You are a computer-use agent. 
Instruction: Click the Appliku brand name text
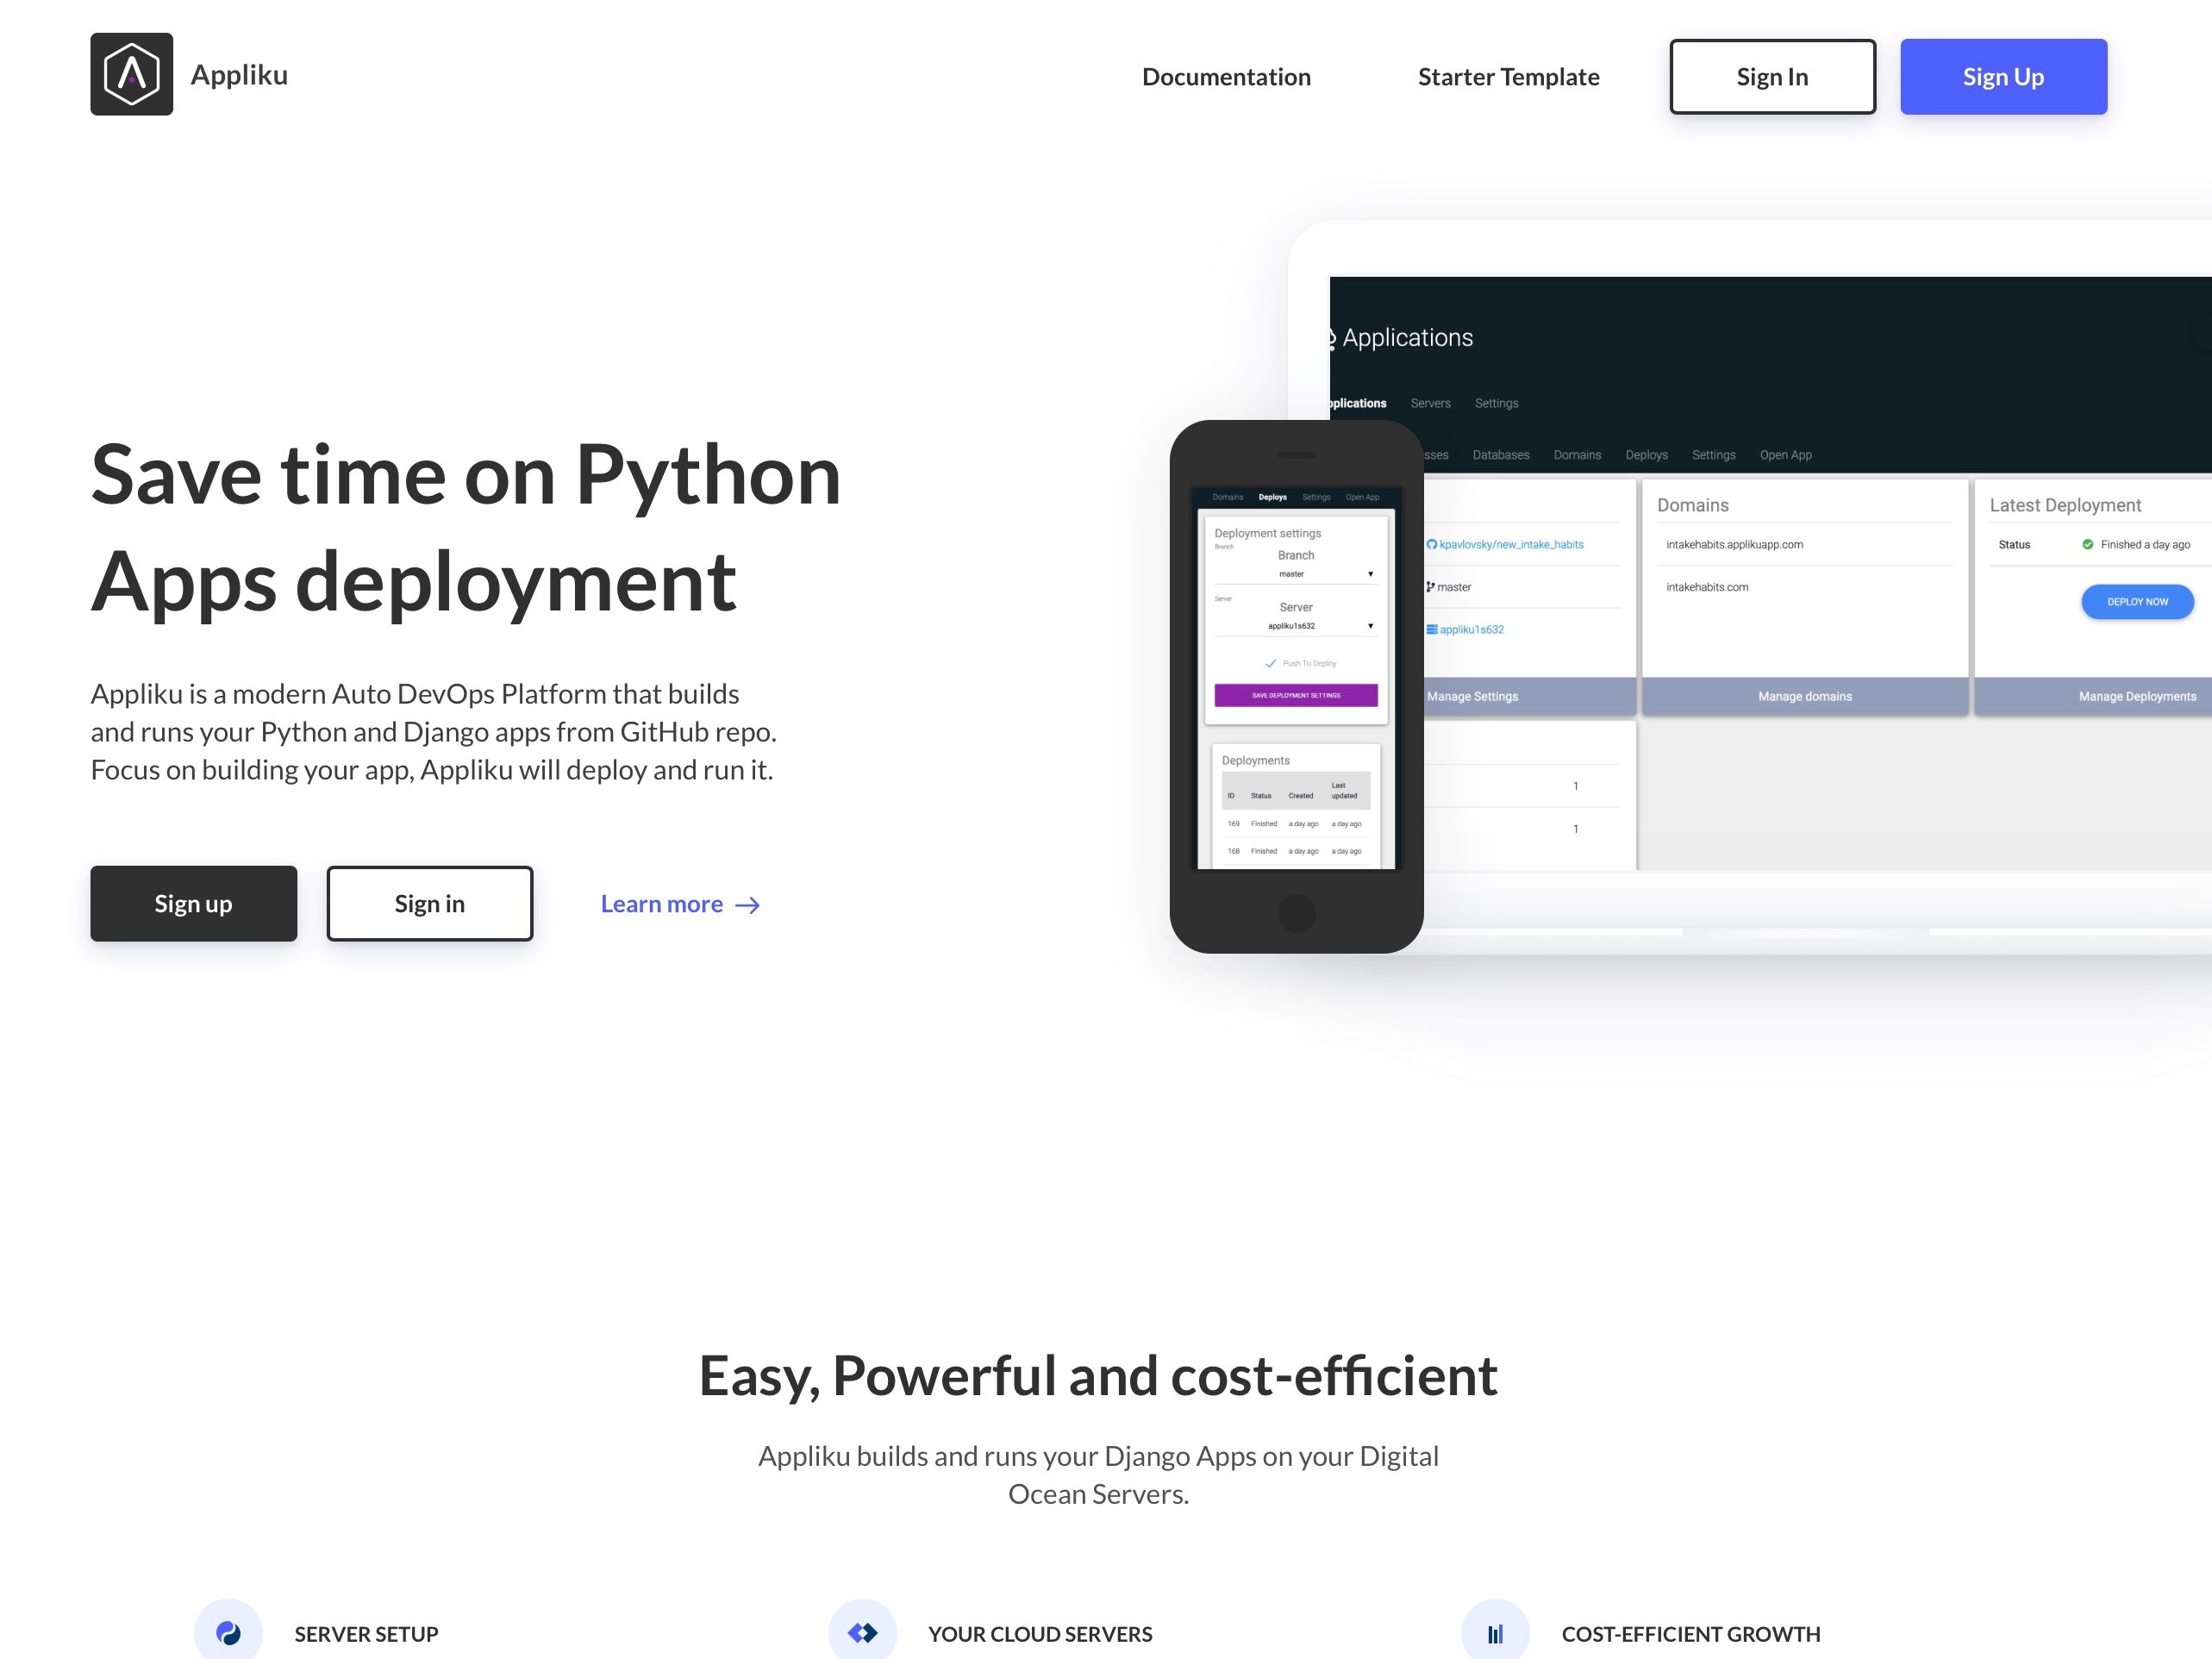point(239,75)
